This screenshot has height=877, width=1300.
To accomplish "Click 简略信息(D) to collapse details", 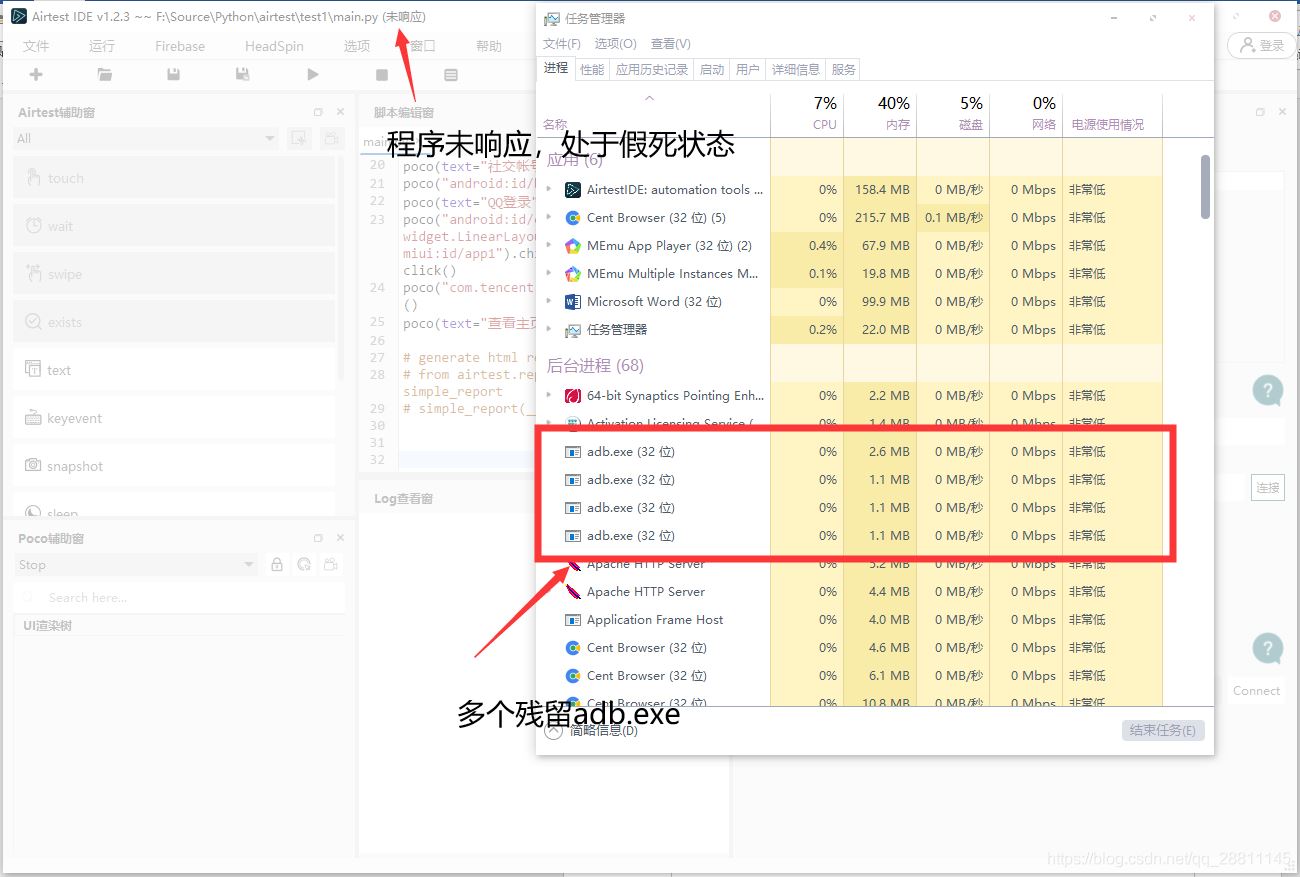I will 591,730.
